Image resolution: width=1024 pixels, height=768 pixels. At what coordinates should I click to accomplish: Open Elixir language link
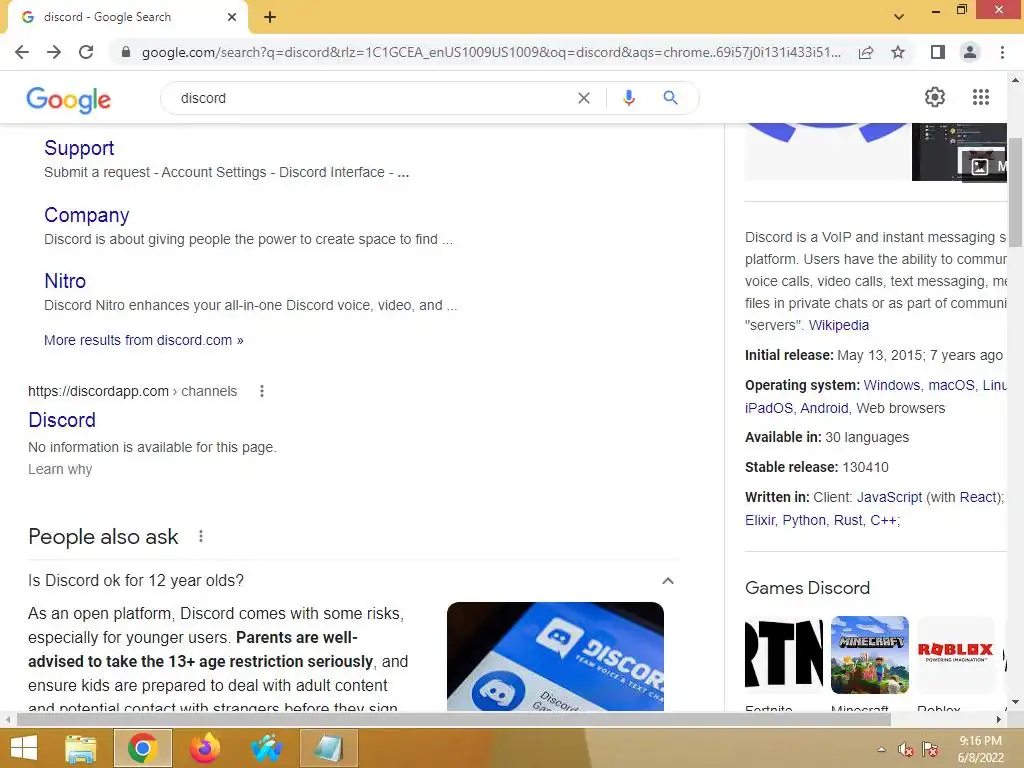pos(760,520)
